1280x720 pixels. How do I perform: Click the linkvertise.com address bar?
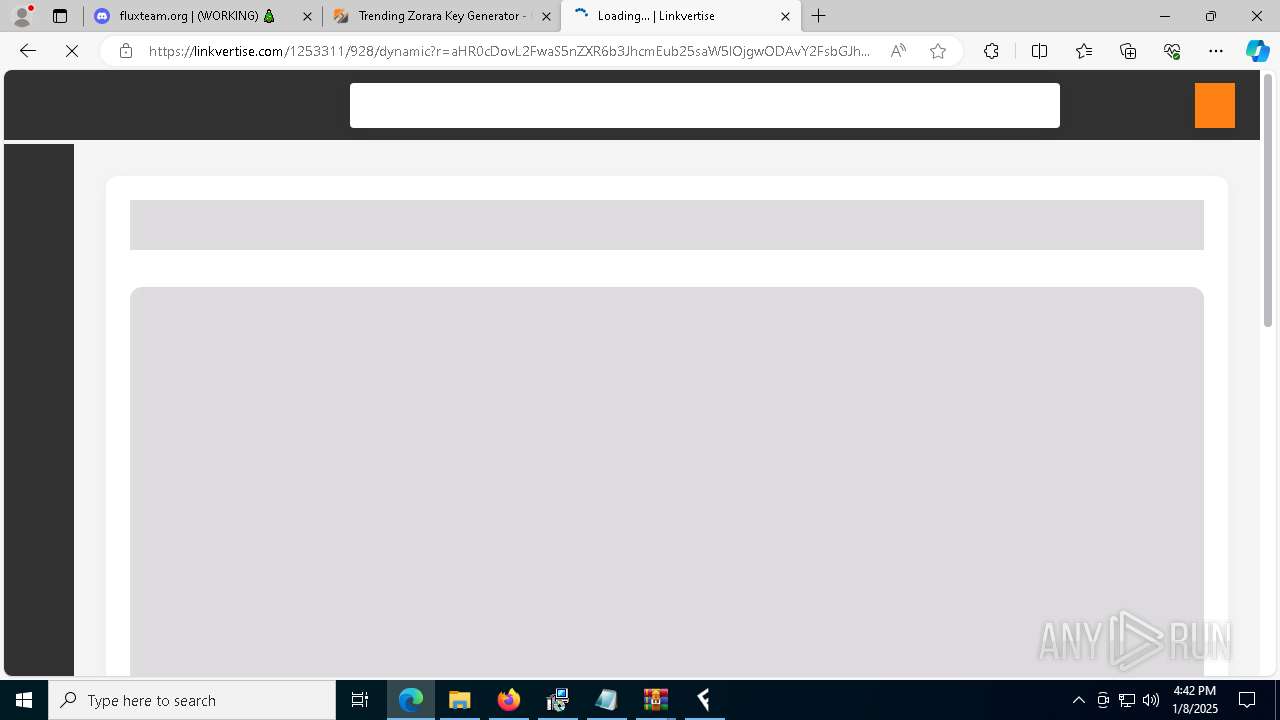pos(510,51)
